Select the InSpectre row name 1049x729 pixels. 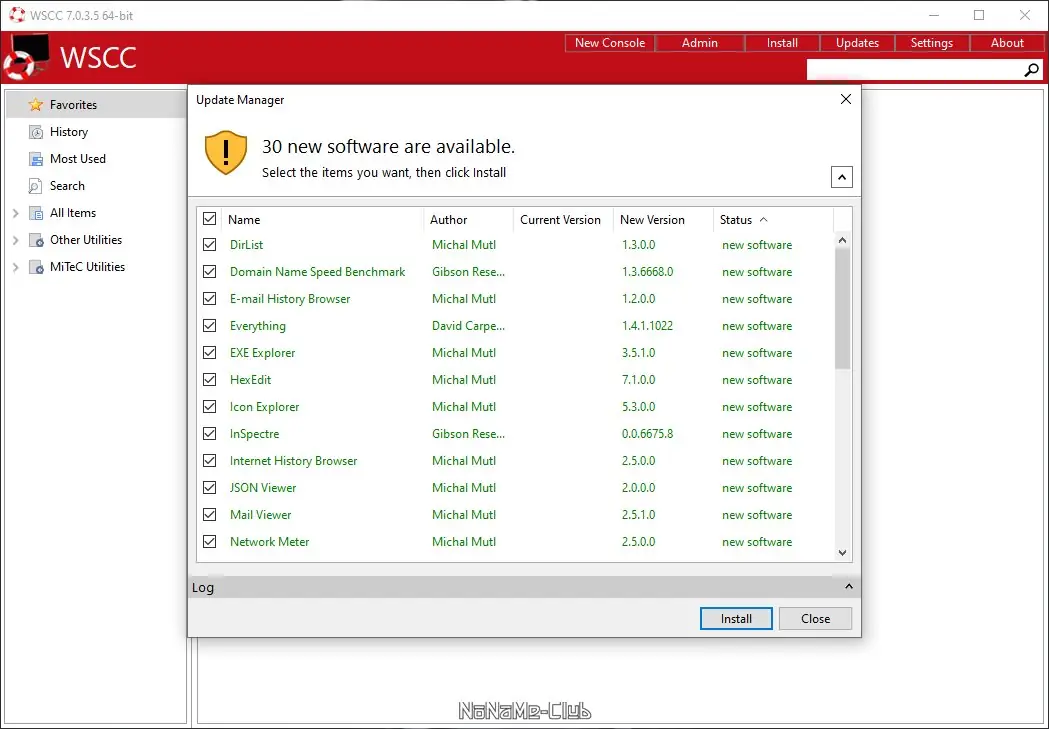[x=254, y=433]
